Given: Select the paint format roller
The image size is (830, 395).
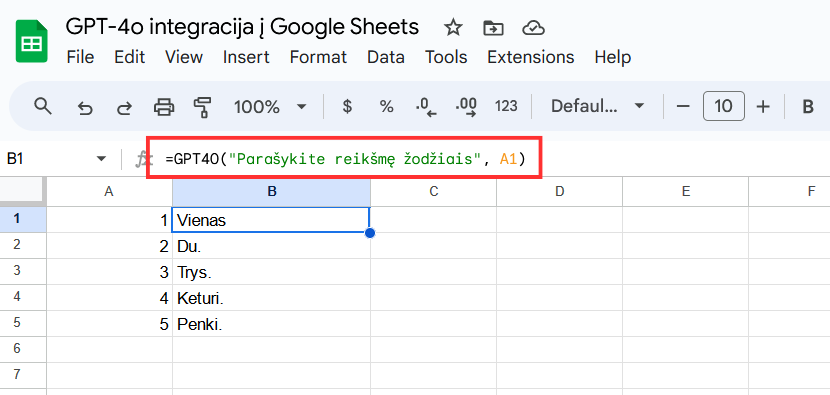Looking at the screenshot, I should [x=202, y=107].
